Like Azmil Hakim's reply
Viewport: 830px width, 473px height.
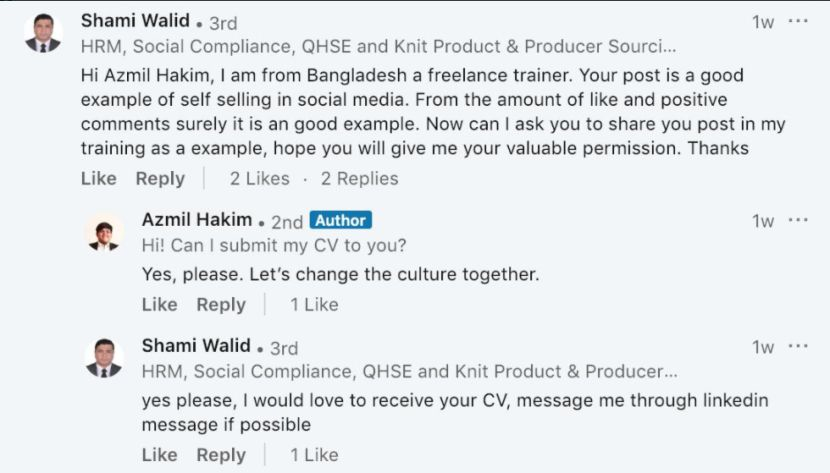[159, 304]
